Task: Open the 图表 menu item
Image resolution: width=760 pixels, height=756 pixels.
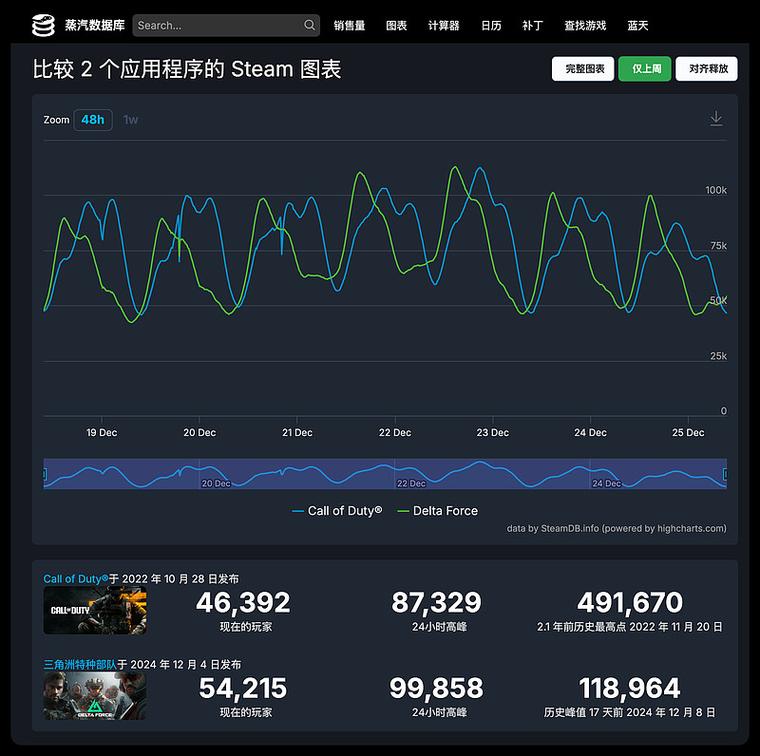Action: (x=396, y=26)
